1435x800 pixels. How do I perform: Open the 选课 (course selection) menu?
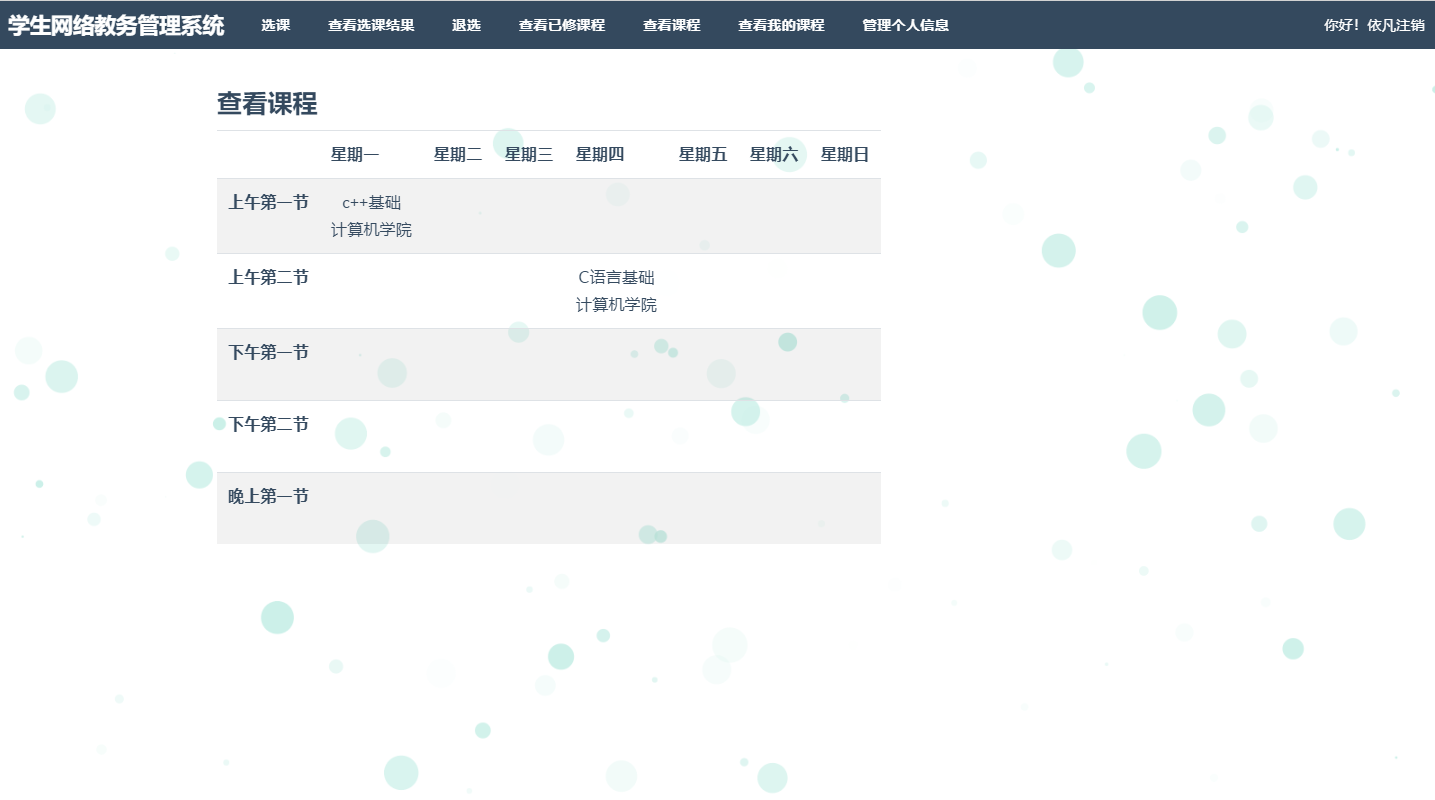pyautogui.click(x=276, y=25)
